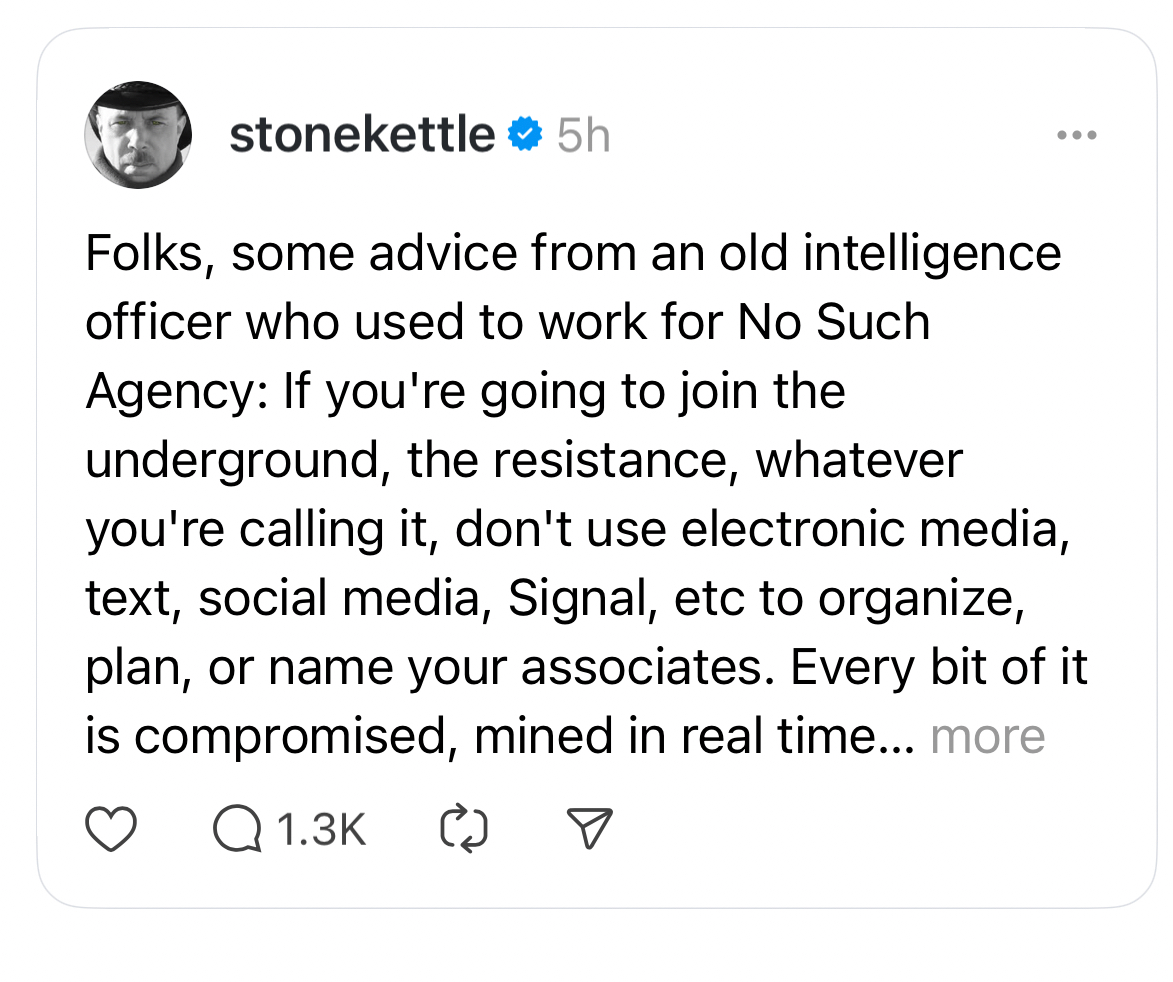Click the blue verified badge beside stonekettle
Viewport: 1173px width, 982px height.
524,133
